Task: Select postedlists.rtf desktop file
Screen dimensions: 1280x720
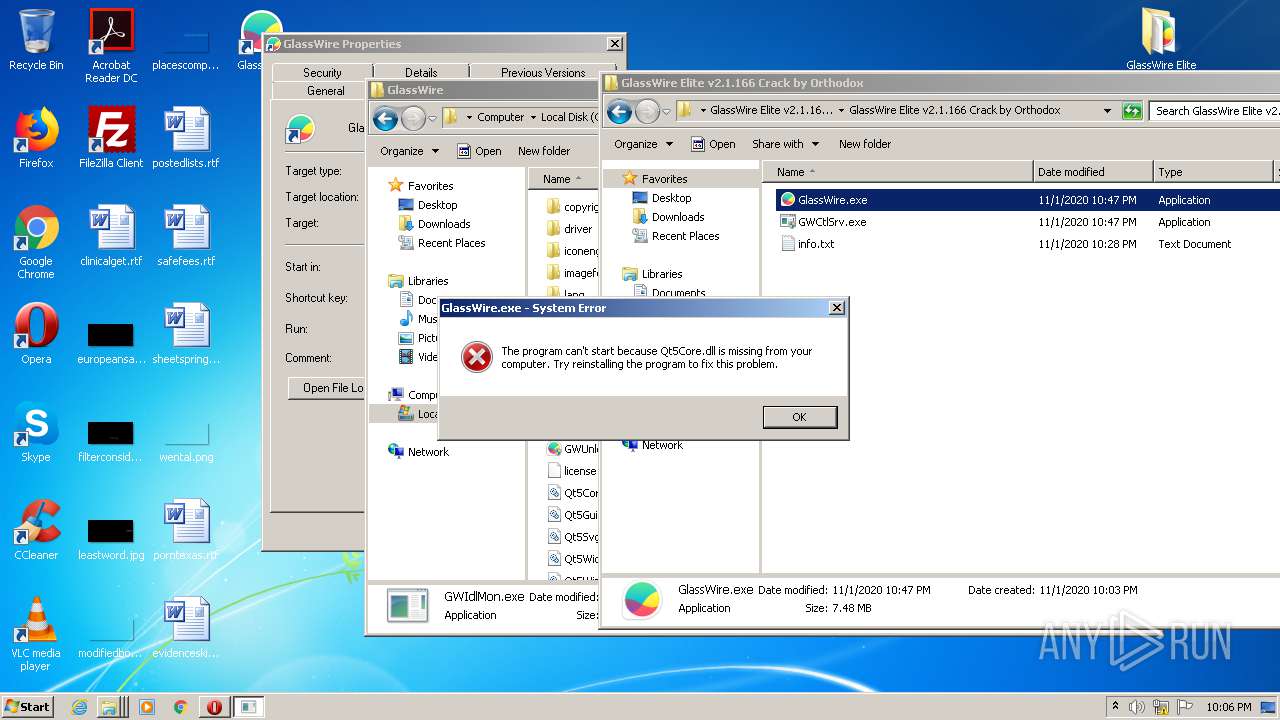Action: 186,138
